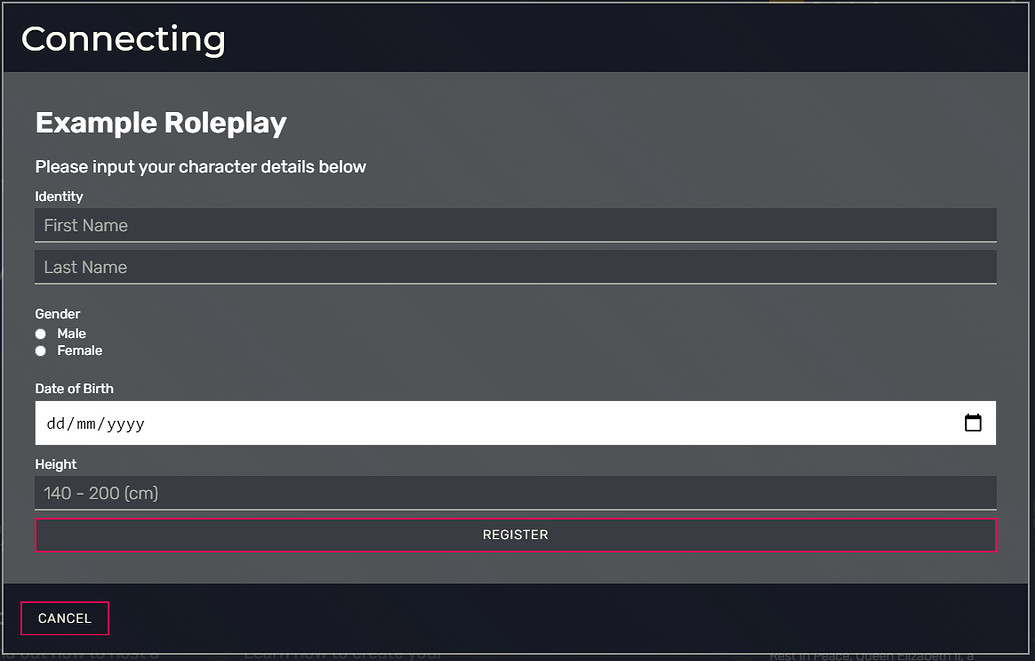Submit the form with REGISTER
The width and height of the screenshot is (1035, 661).
(x=516, y=535)
